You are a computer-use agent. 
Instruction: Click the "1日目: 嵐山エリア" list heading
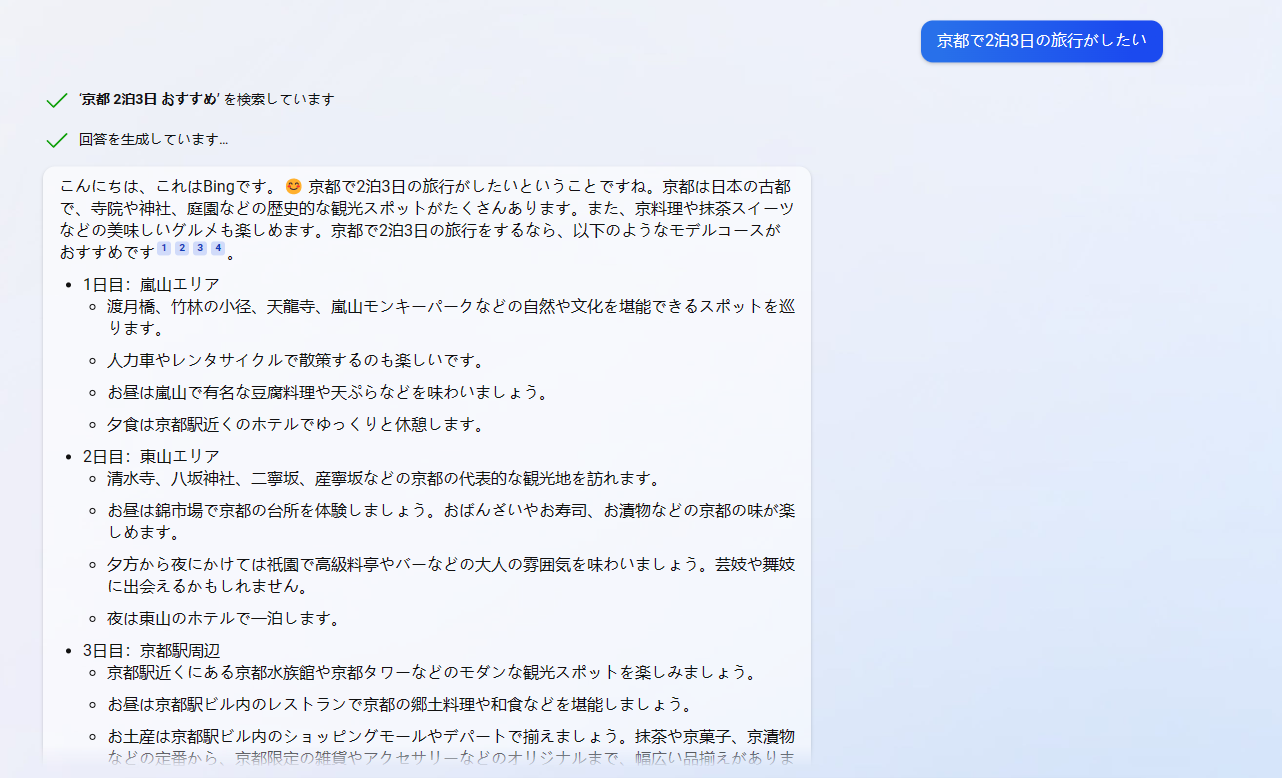click(149, 284)
